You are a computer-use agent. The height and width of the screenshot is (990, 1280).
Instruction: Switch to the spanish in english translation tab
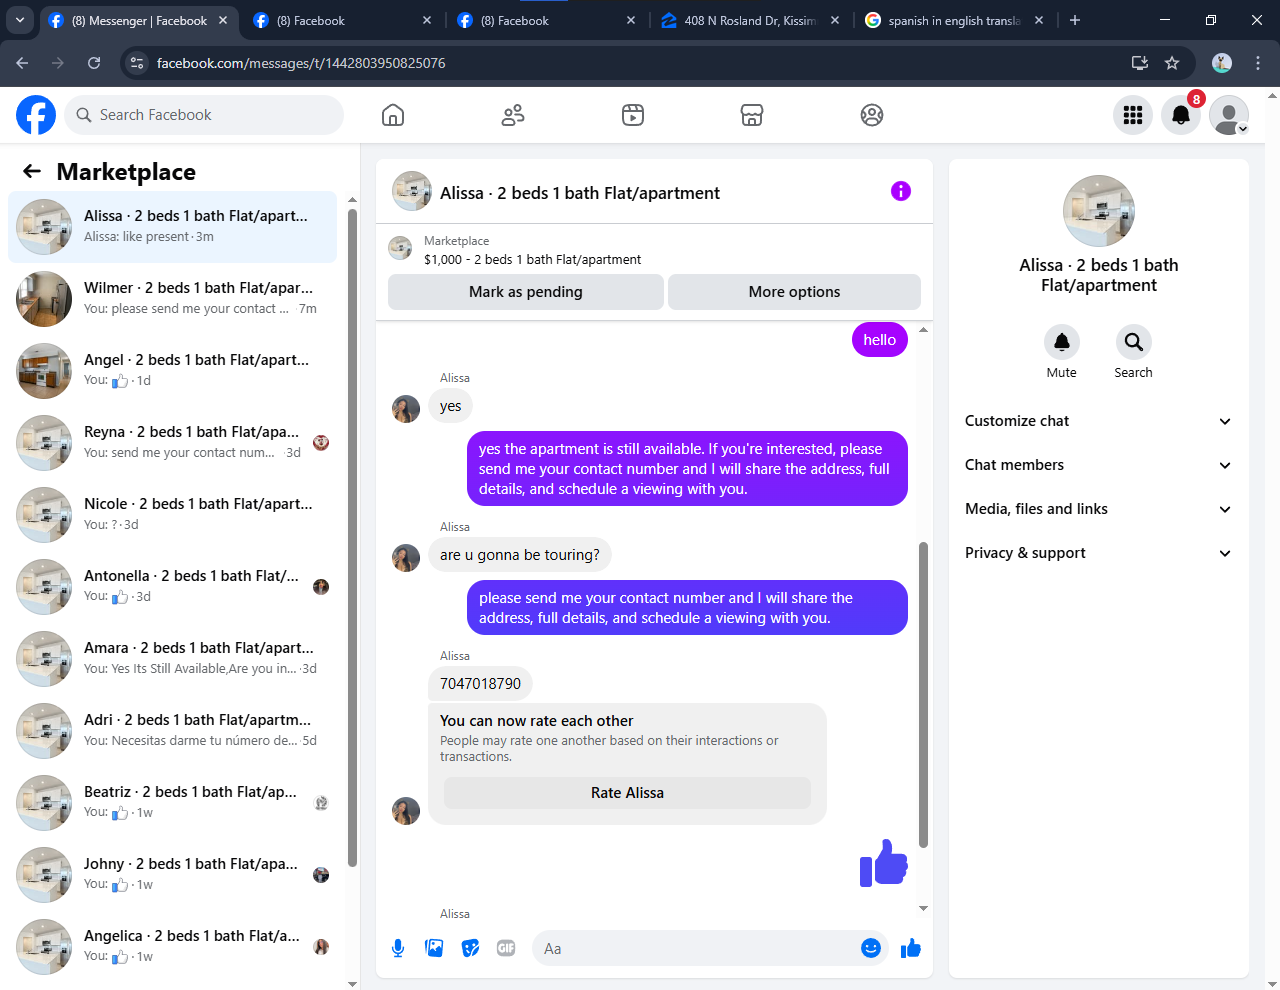pyautogui.click(x=953, y=20)
